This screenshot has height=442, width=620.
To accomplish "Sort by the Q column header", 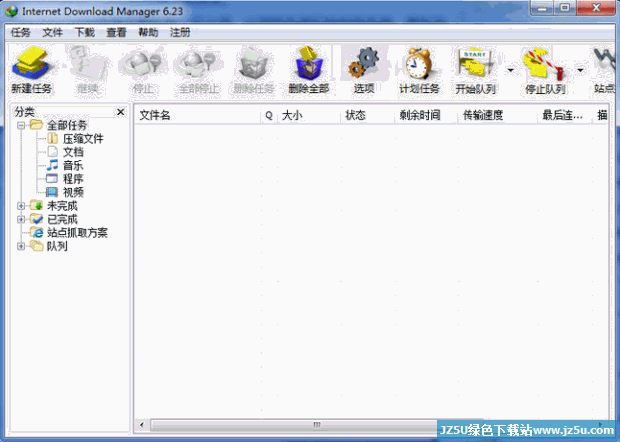I will [269, 115].
